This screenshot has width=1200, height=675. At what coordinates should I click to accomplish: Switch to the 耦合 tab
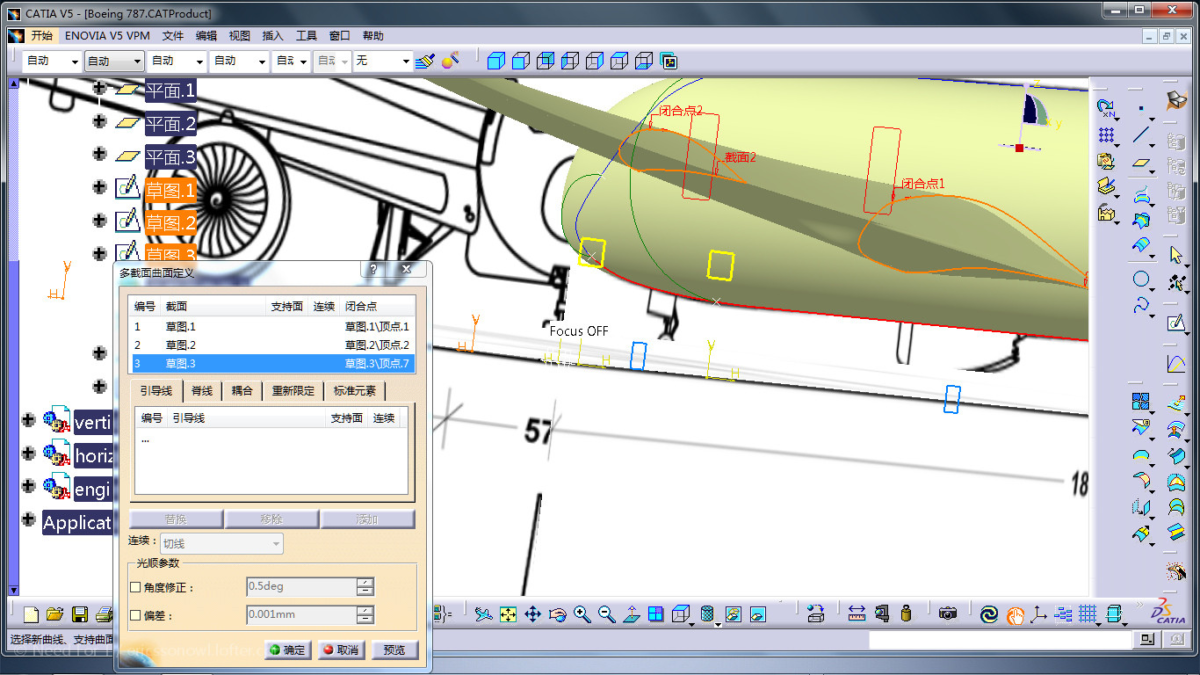point(242,391)
